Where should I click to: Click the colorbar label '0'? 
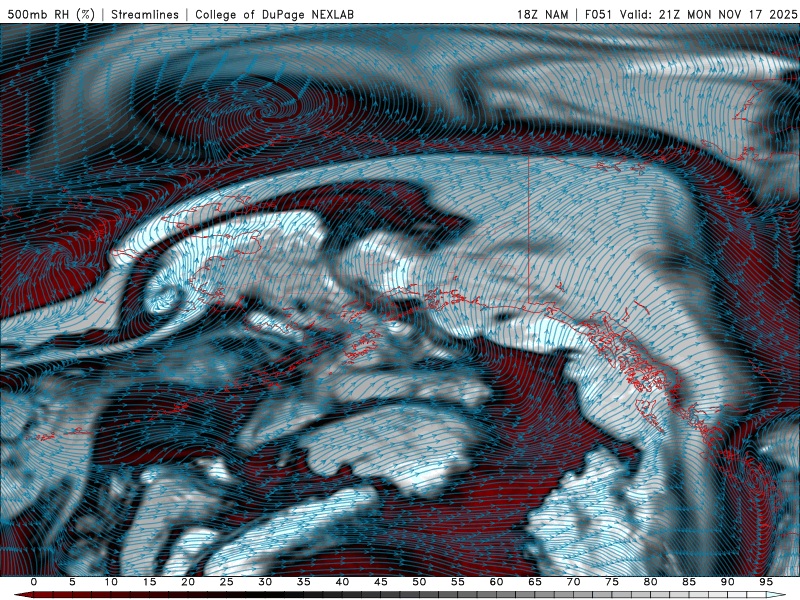[34, 582]
